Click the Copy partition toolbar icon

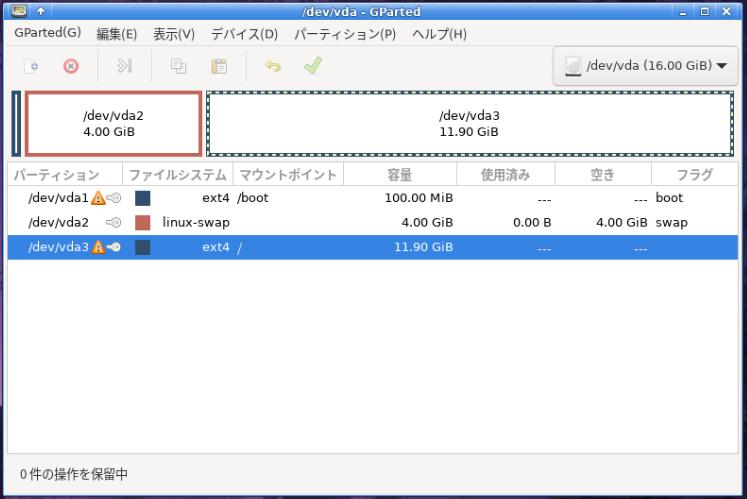(x=178, y=66)
